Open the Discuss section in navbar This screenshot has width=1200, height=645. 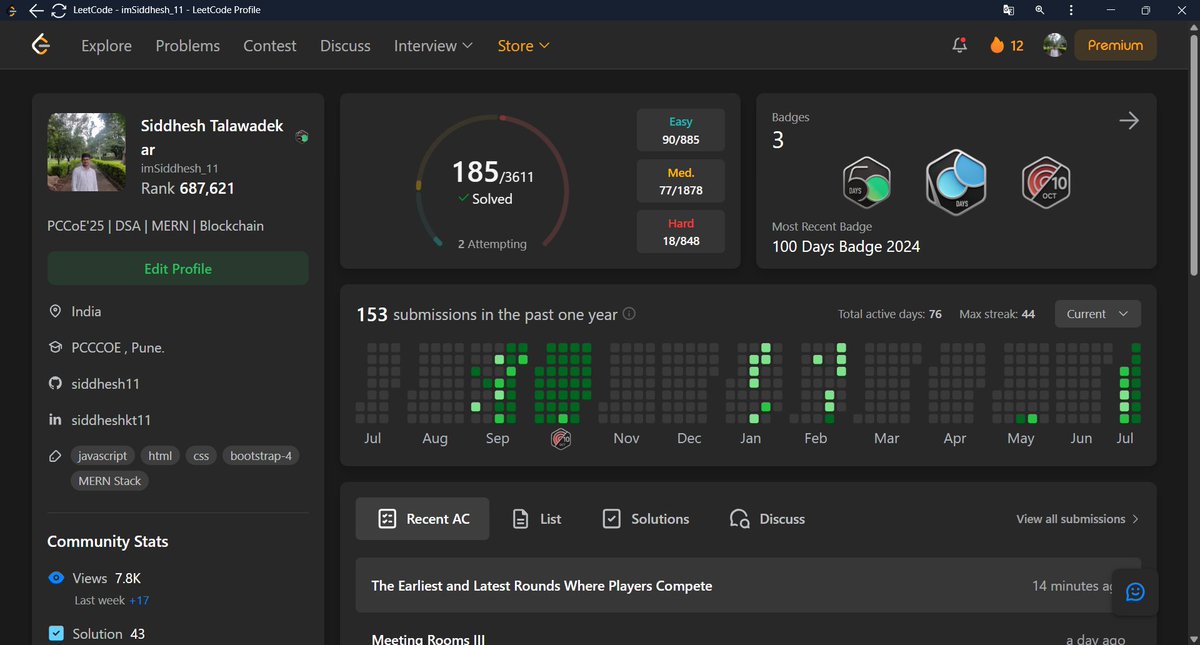(x=345, y=46)
